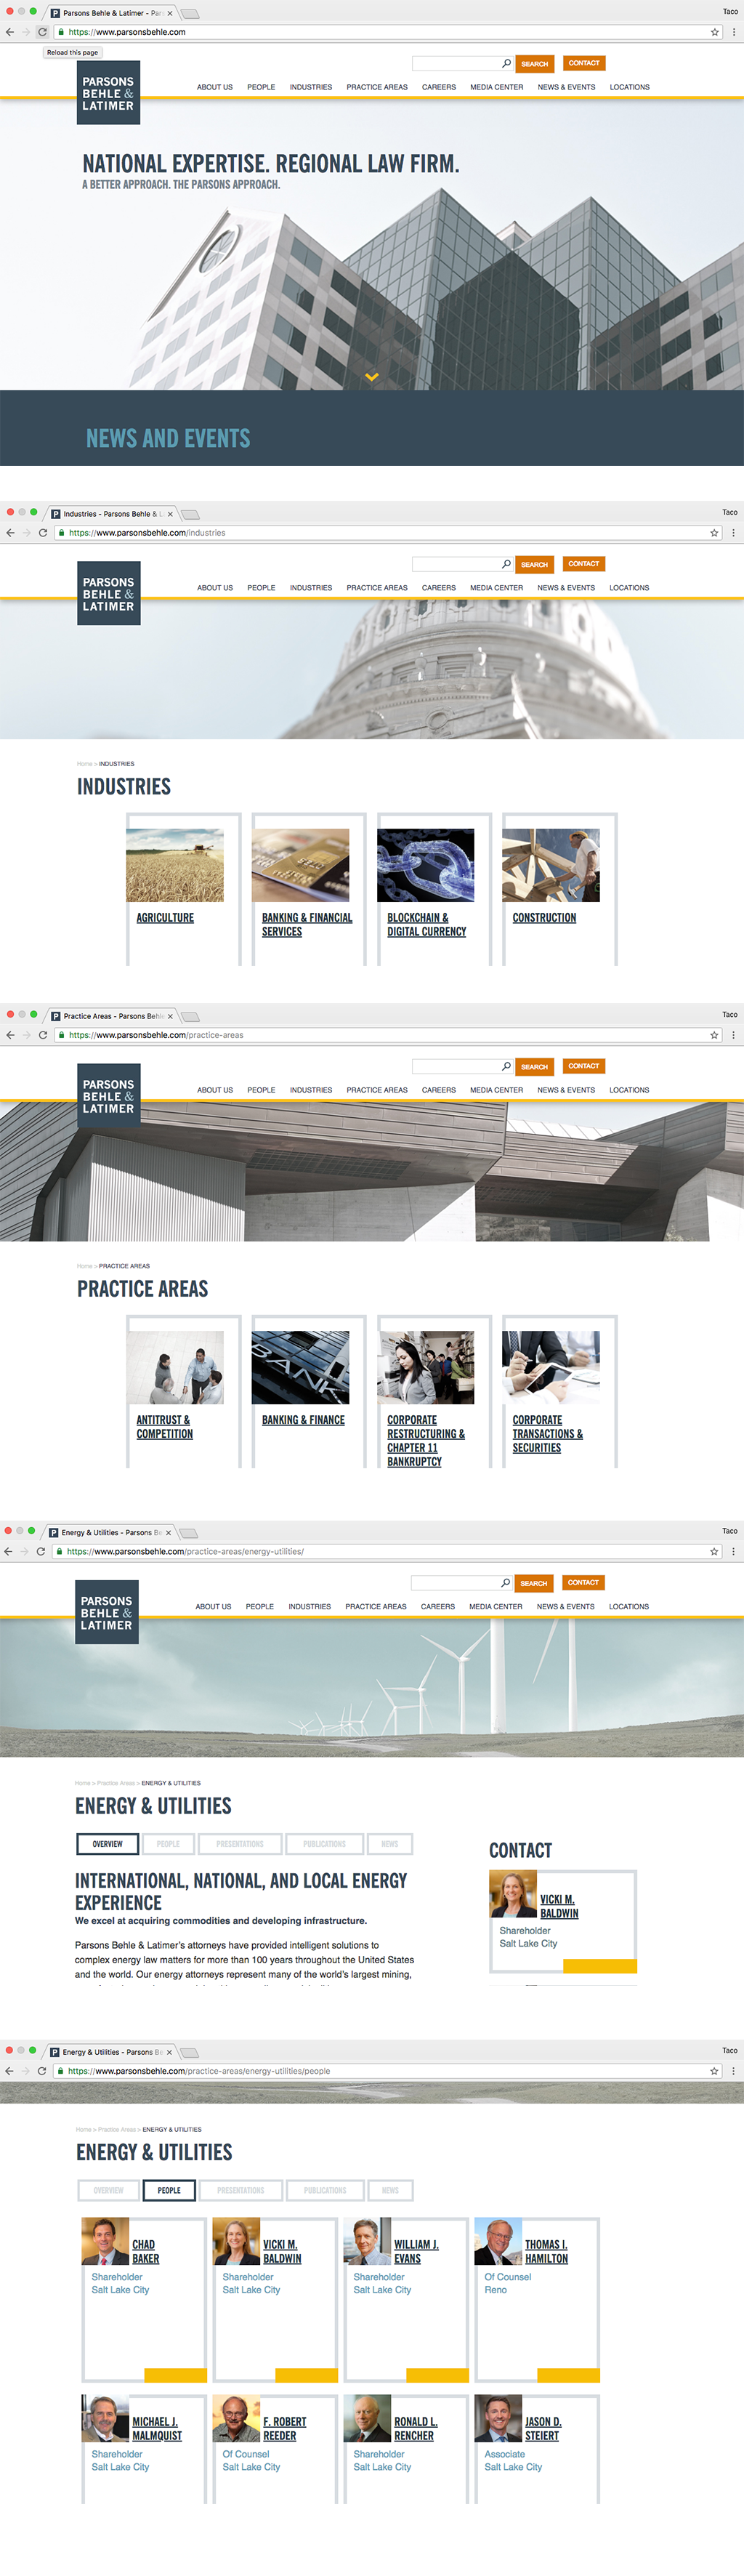The height and width of the screenshot is (2576, 744).
Task: Open ABOUT US menu on the home page
Action: 215,87
